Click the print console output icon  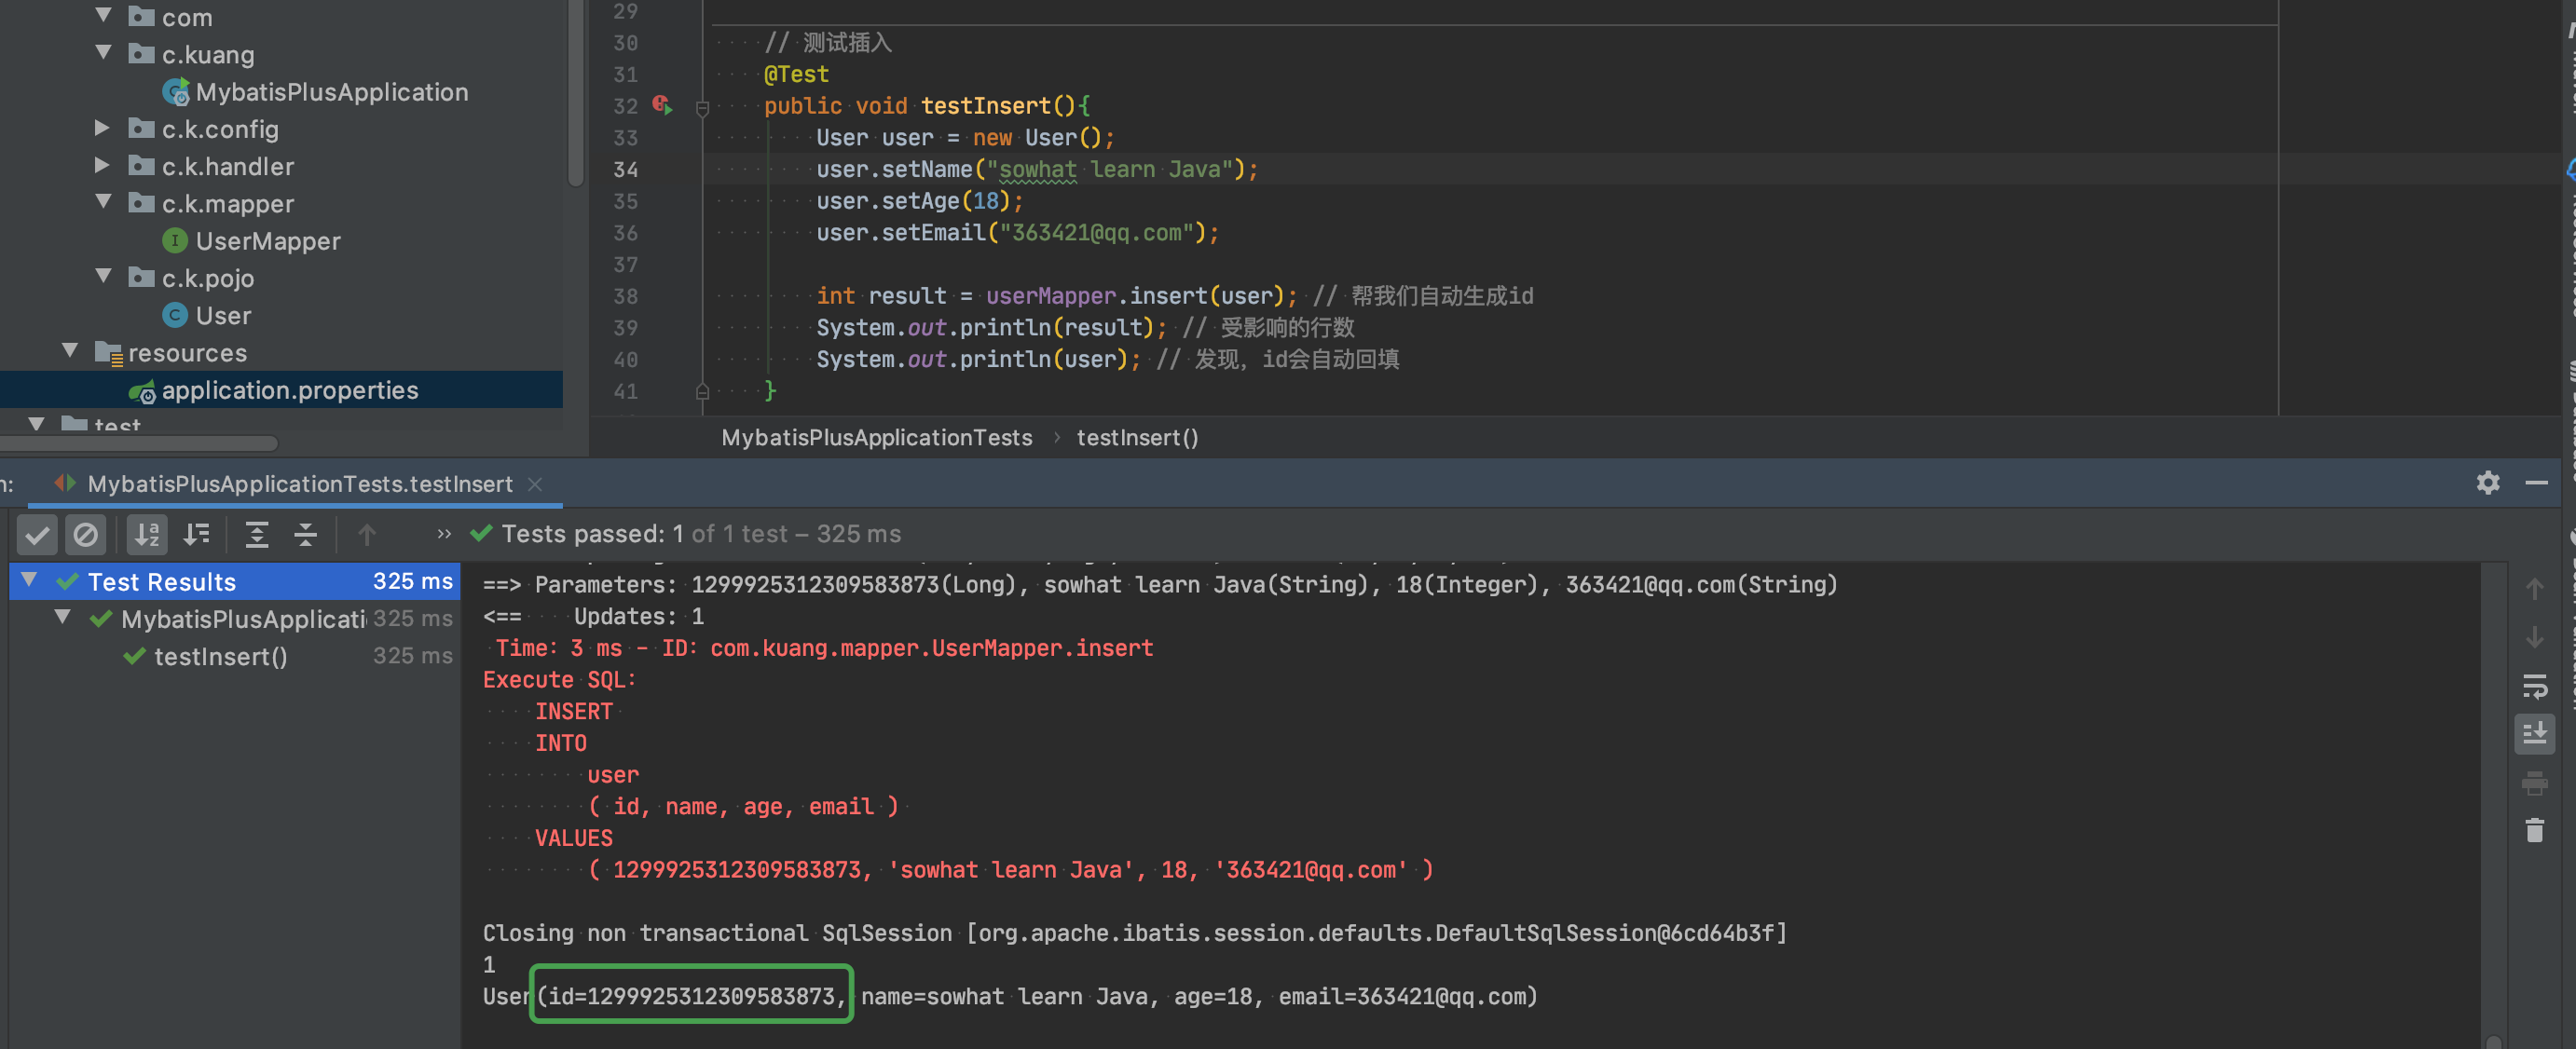click(2534, 783)
